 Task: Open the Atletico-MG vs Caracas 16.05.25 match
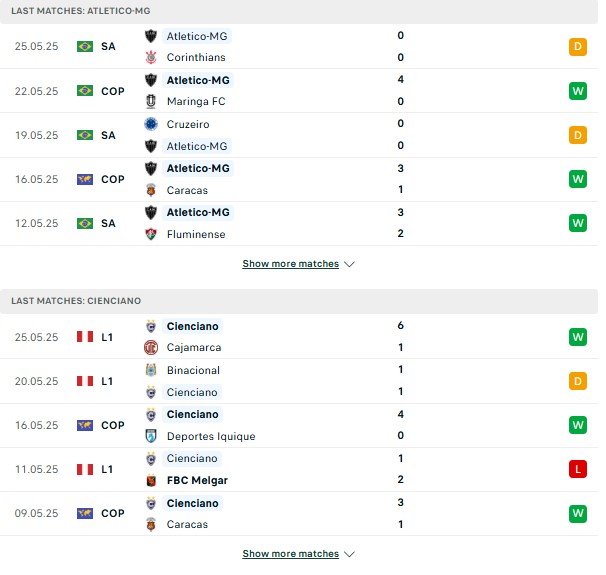pos(299,179)
